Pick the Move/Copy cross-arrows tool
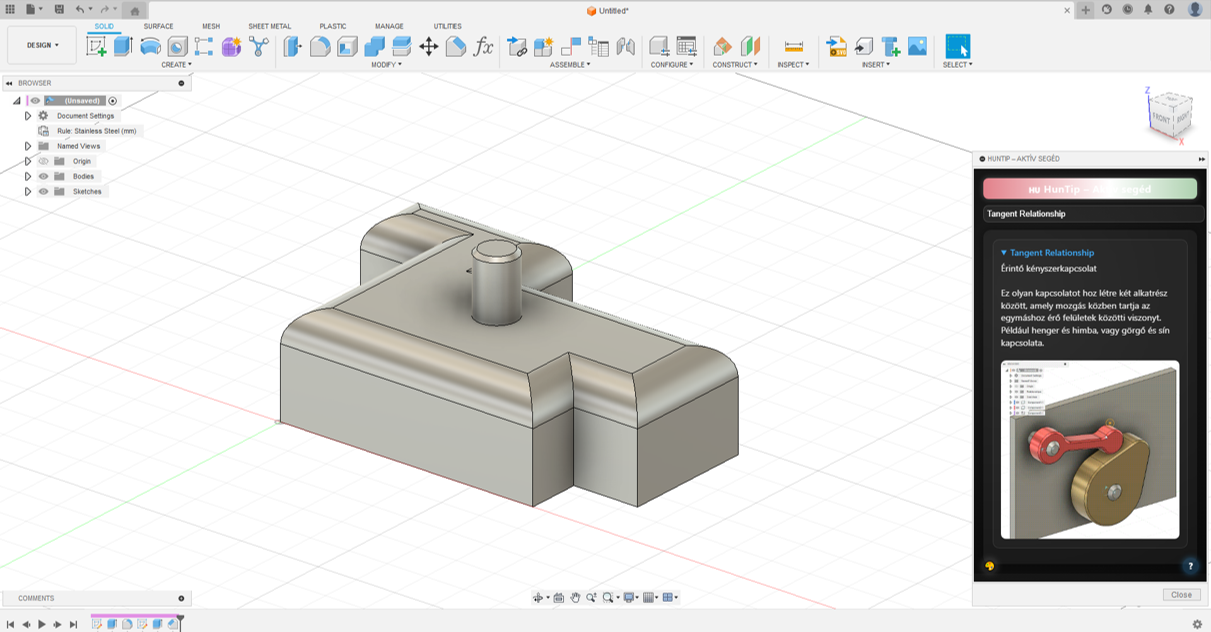 click(429, 46)
